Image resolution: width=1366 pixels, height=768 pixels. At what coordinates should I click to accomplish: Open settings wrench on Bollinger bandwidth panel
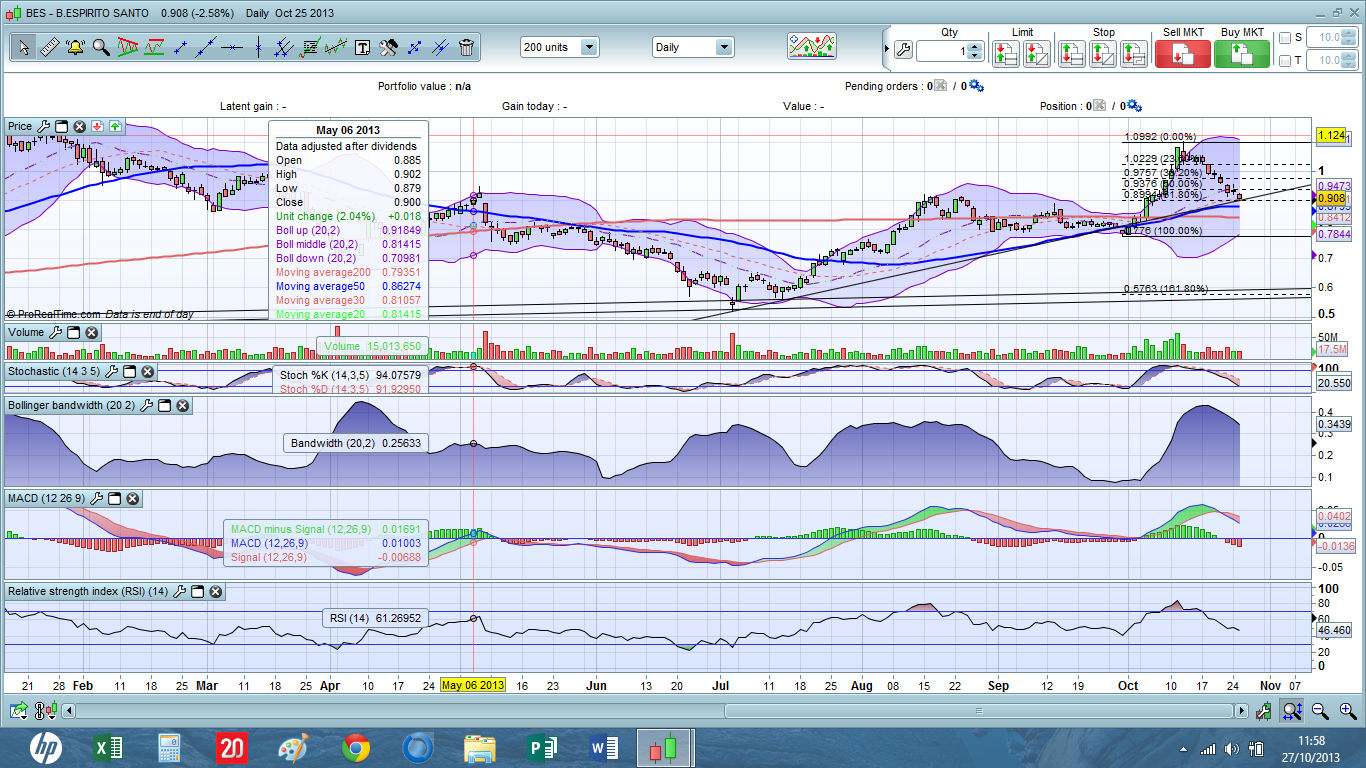point(146,405)
